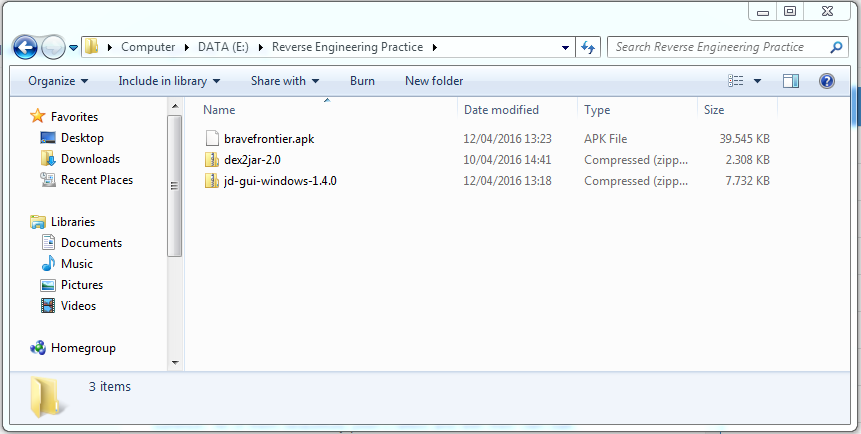Open the Organize menu
This screenshot has width=861, height=434.
click(58, 81)
